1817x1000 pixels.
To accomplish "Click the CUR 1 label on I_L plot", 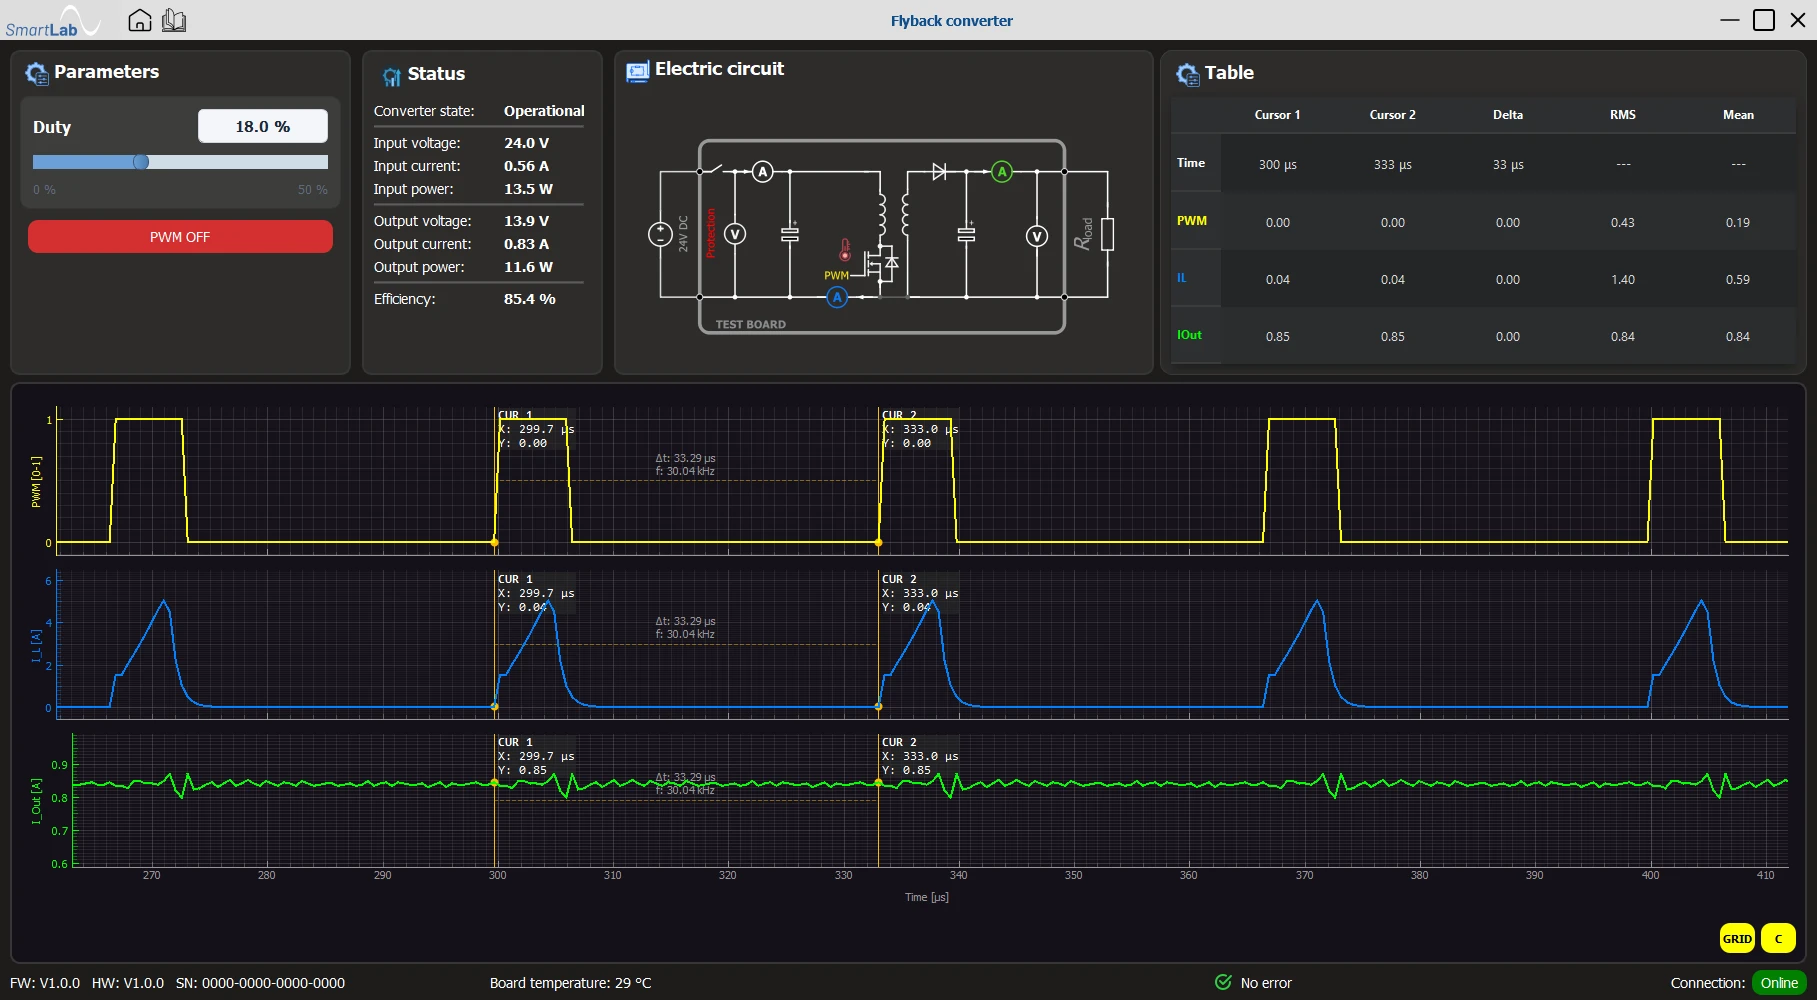I will [x=516, y=579].
